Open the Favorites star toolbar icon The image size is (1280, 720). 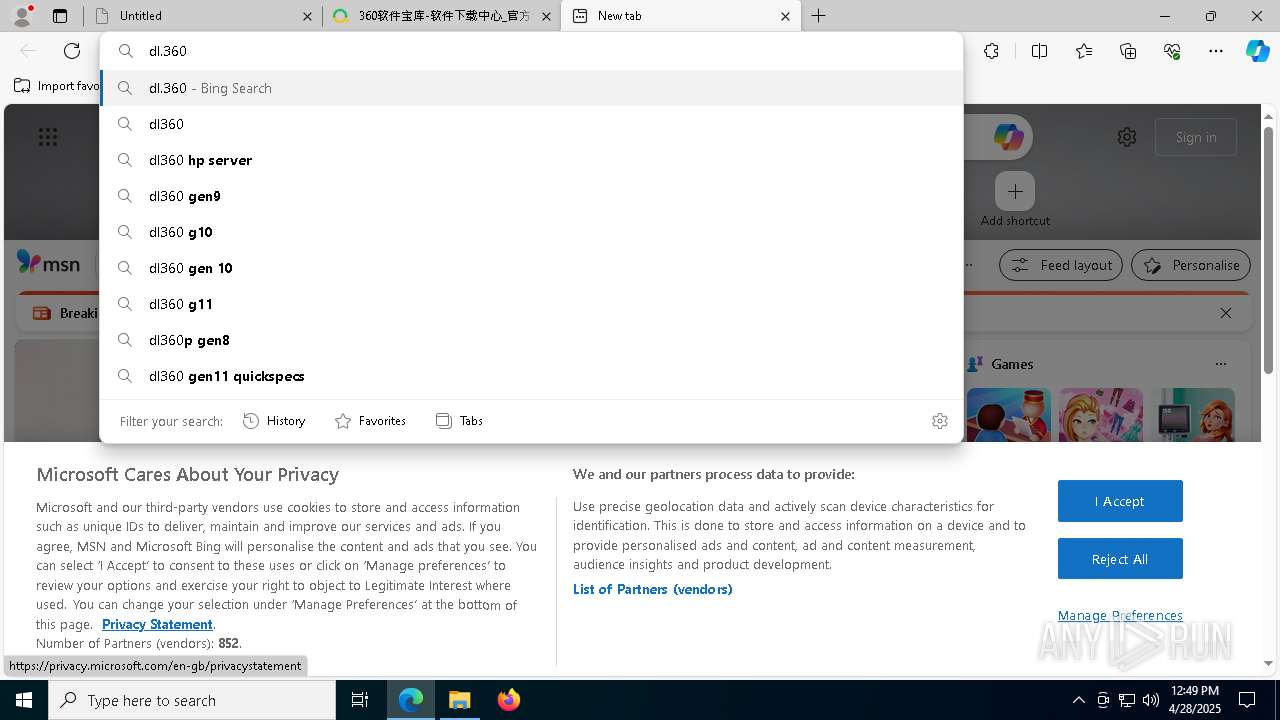point(1084,51)
